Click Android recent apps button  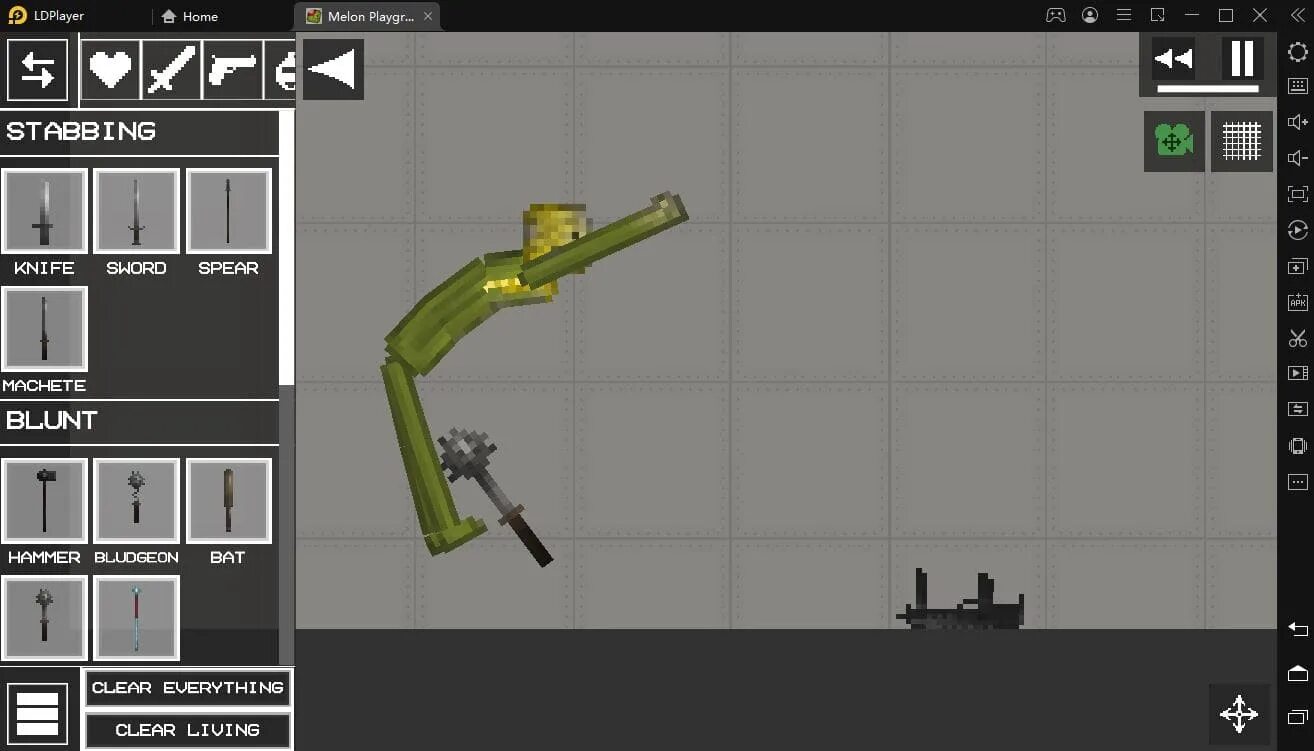(1297, 716)
